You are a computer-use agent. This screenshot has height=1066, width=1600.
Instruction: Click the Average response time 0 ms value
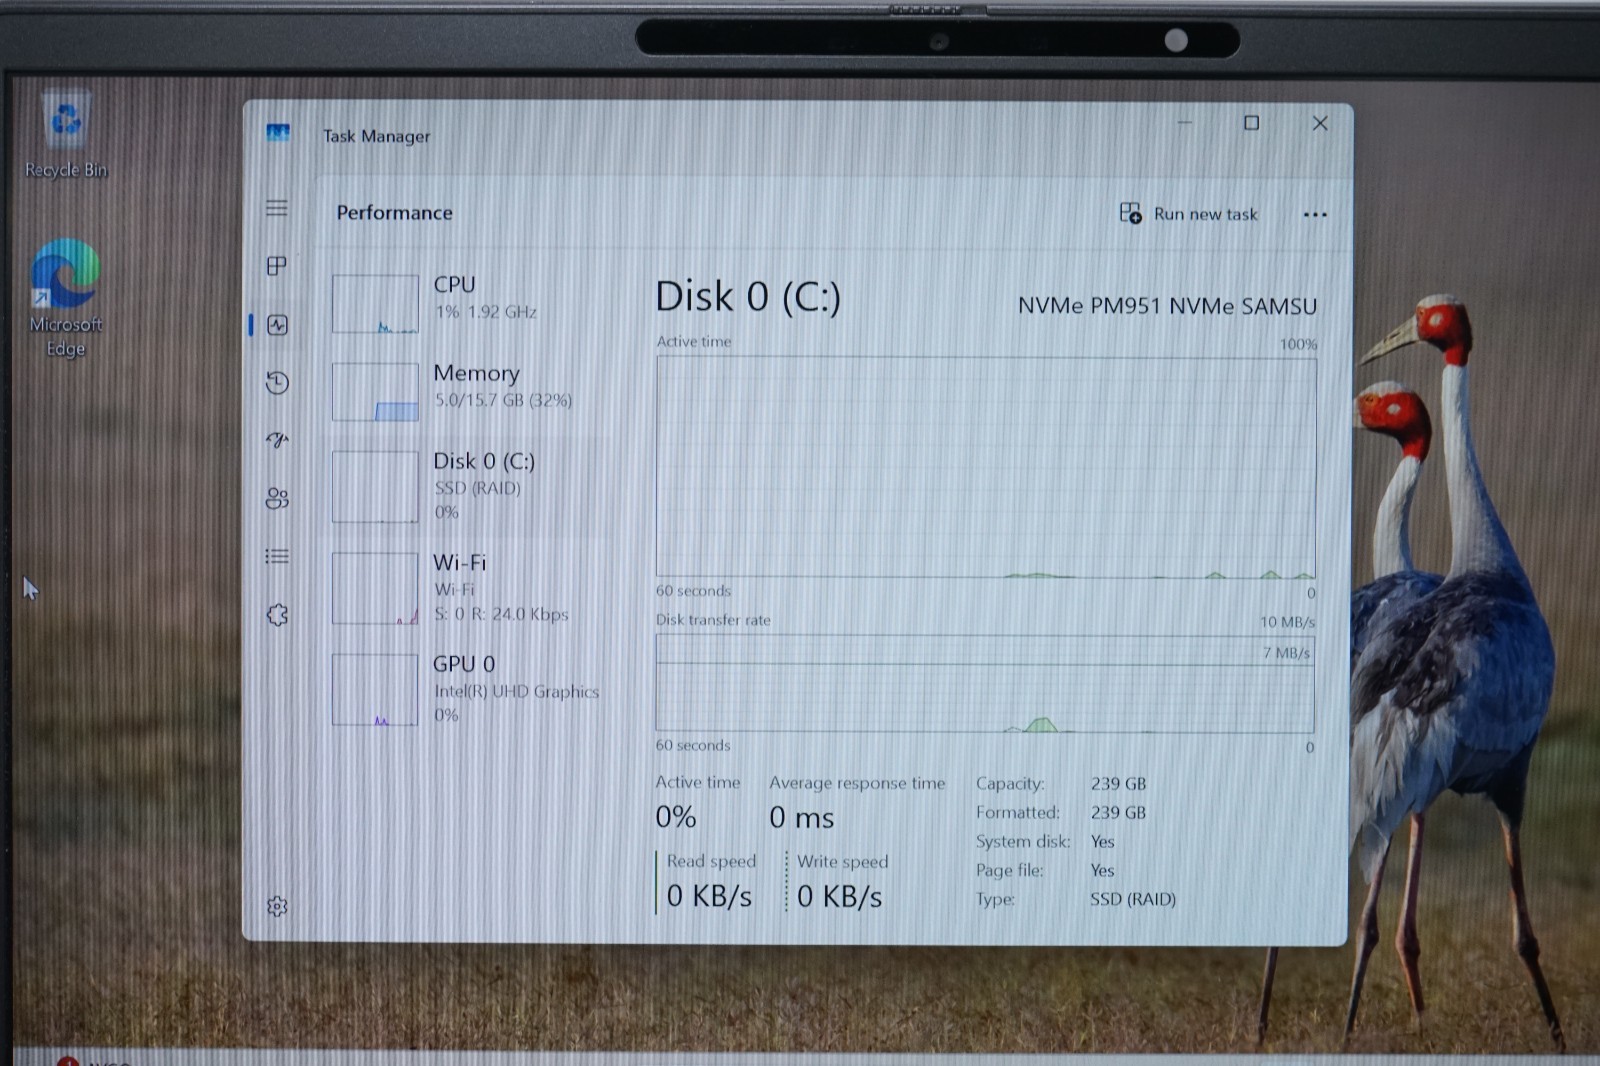point(801,818)
